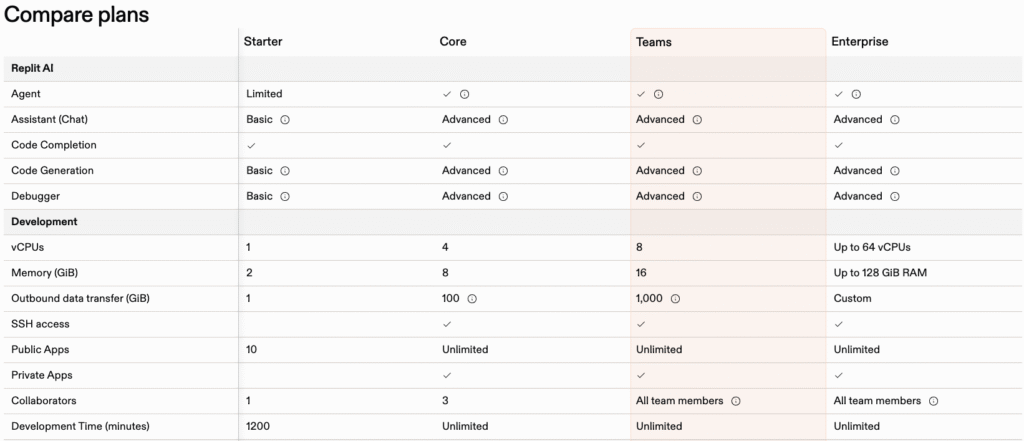Click the Code Completion row label
The width and height of the screenshot is (1024, 441).
[x=54, y=145]
